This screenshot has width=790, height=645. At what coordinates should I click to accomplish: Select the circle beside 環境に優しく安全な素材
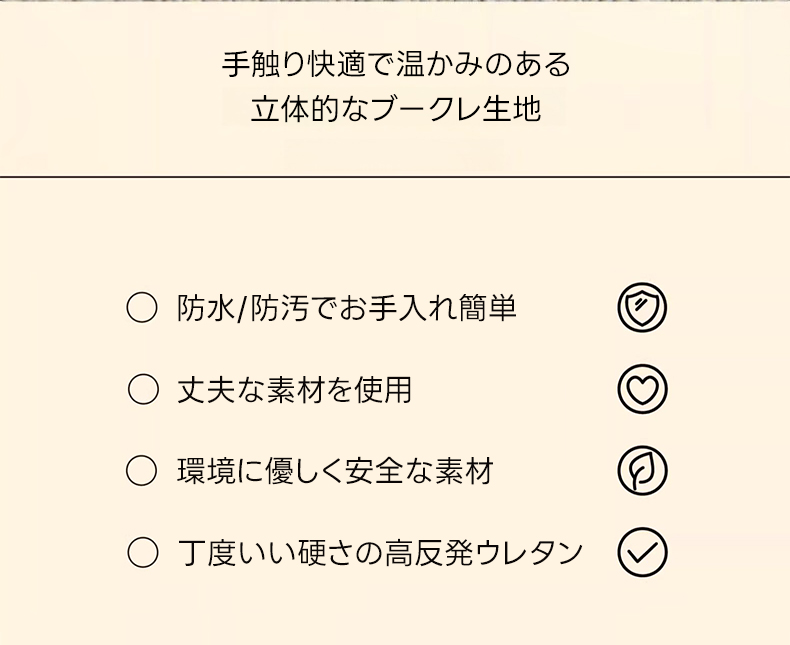pyautogui.click(x=143, y=471)
